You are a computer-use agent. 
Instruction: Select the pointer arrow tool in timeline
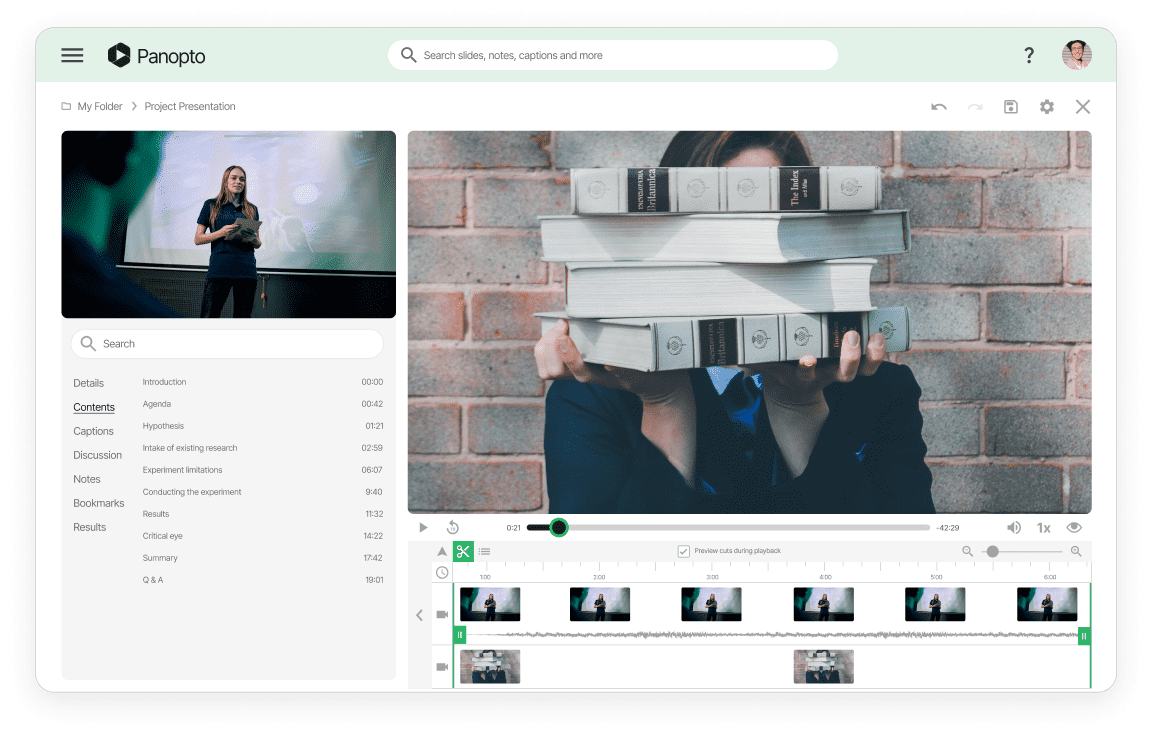coord(442,551)
